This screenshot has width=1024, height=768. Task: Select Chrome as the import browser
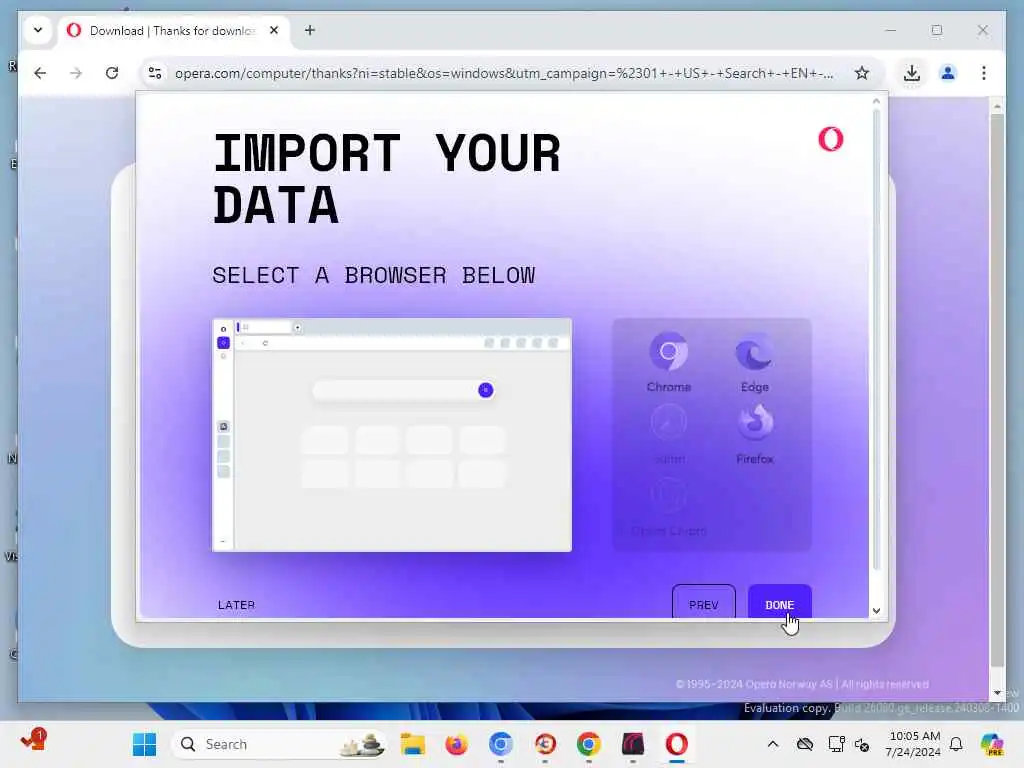click(668, 362)
